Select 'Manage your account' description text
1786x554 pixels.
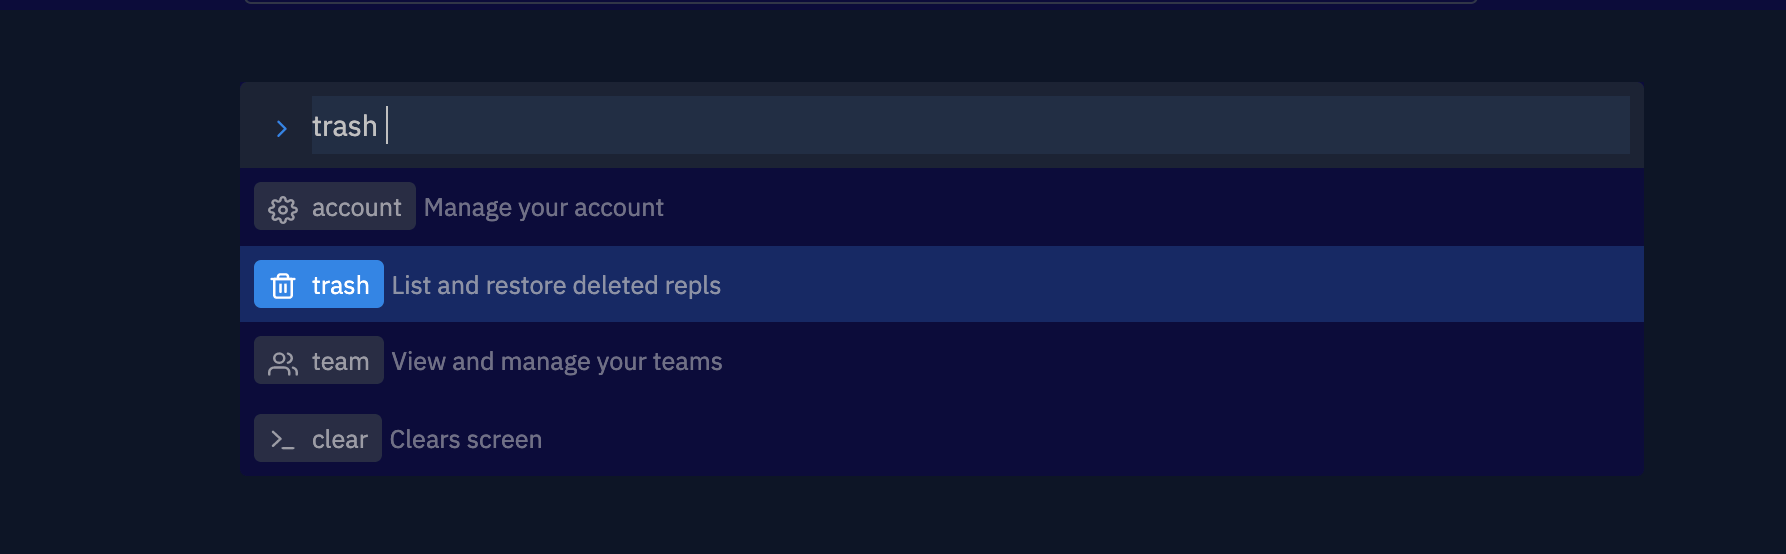point(544,208)
